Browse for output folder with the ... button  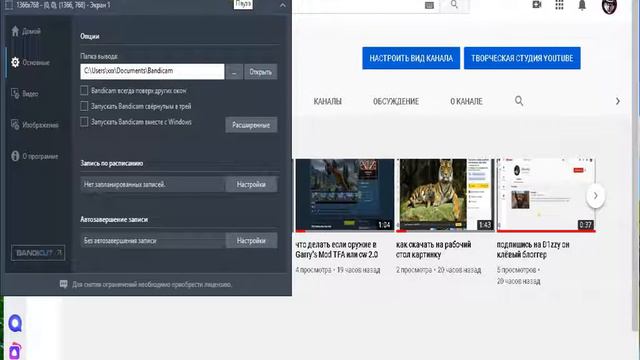pyautogui.click(x=234, y=72)
